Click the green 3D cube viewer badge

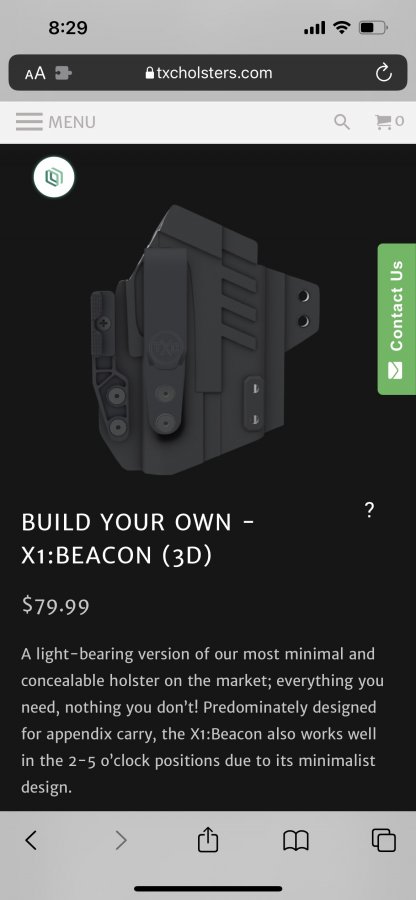point(54,177)
